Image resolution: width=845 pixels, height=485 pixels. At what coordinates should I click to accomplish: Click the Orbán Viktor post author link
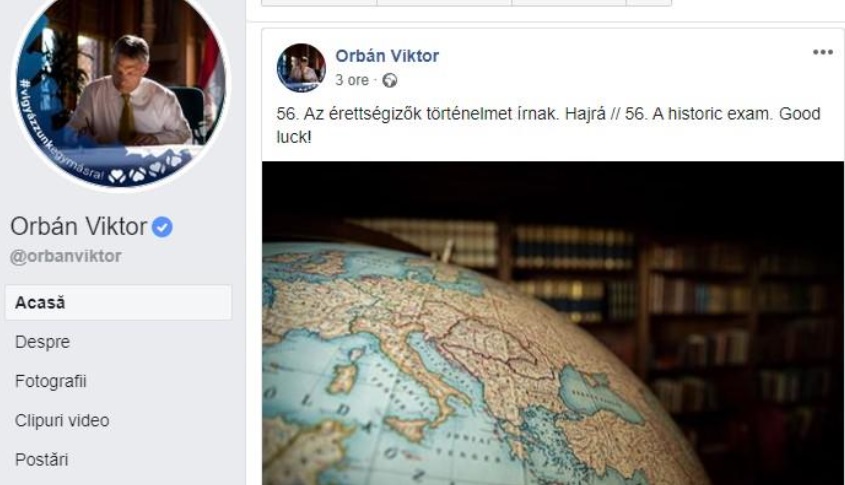(x=387, y=56)
